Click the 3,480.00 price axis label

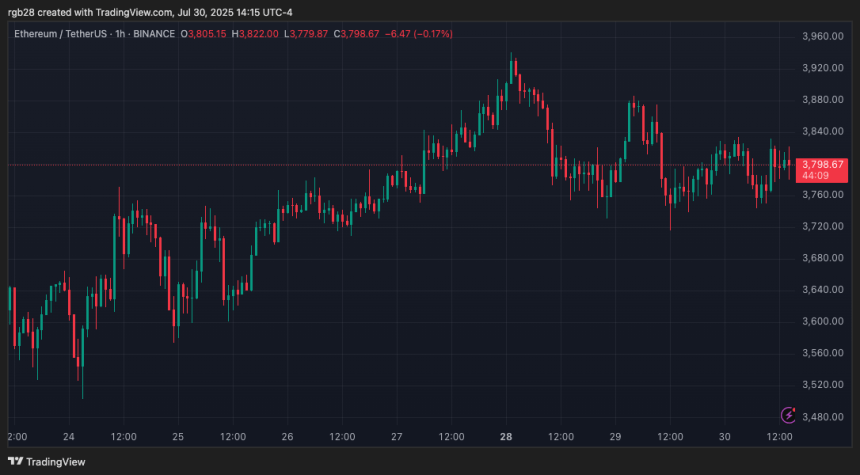coord(824,416)
